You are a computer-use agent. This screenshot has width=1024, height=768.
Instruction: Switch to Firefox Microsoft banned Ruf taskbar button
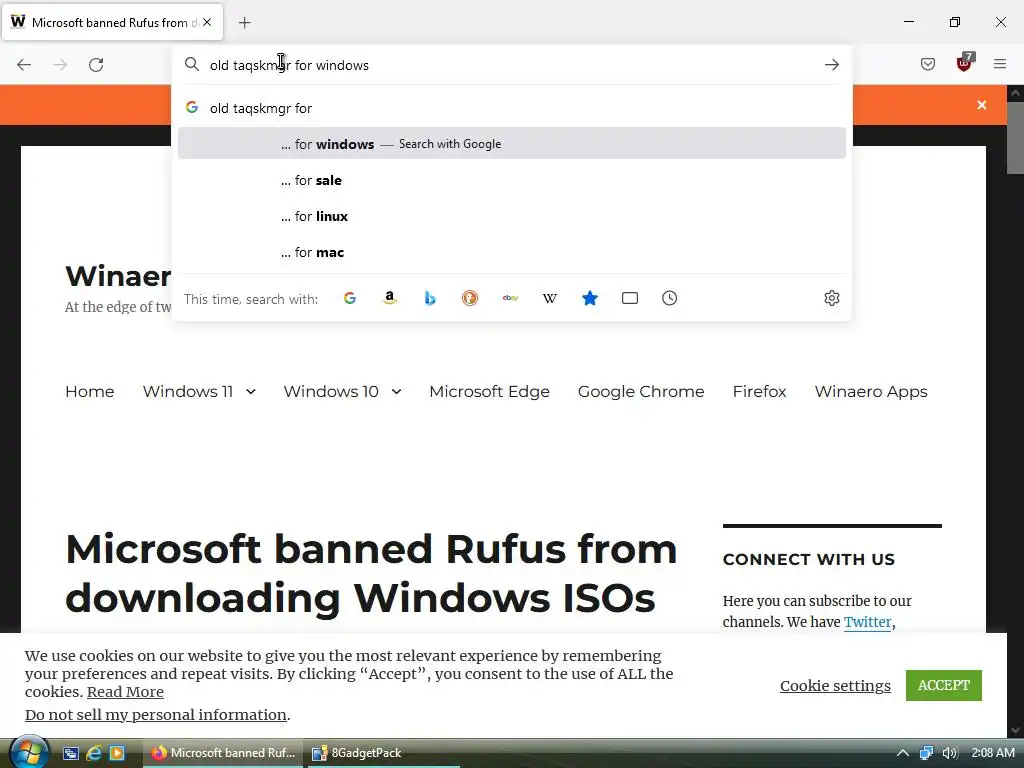pos(223,753)
